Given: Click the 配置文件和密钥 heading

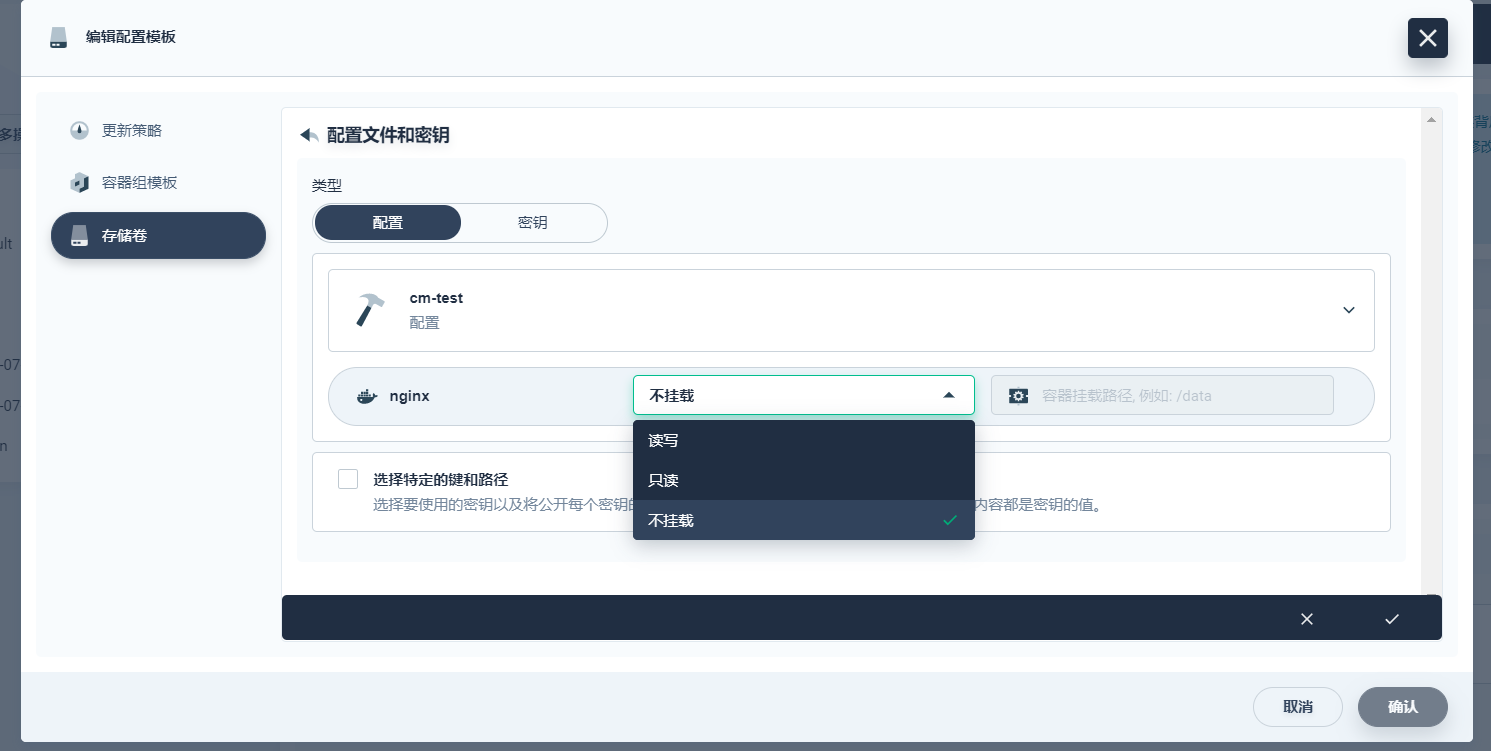Looking at the screenshot, I should 388,136.
